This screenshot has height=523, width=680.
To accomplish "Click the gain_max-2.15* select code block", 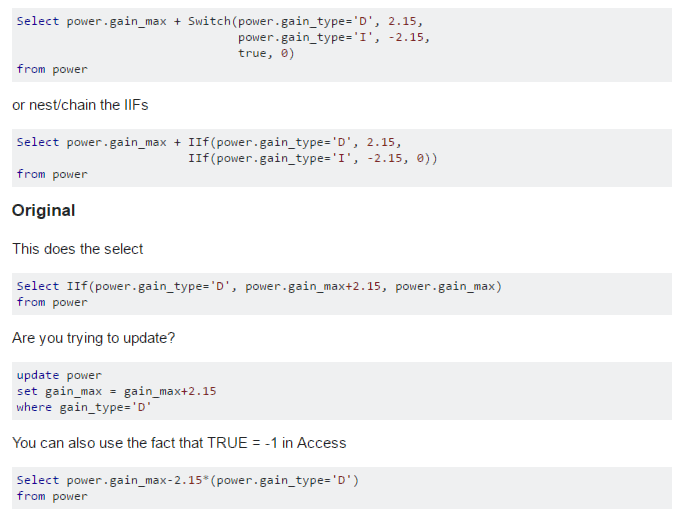I will point(342,488).
